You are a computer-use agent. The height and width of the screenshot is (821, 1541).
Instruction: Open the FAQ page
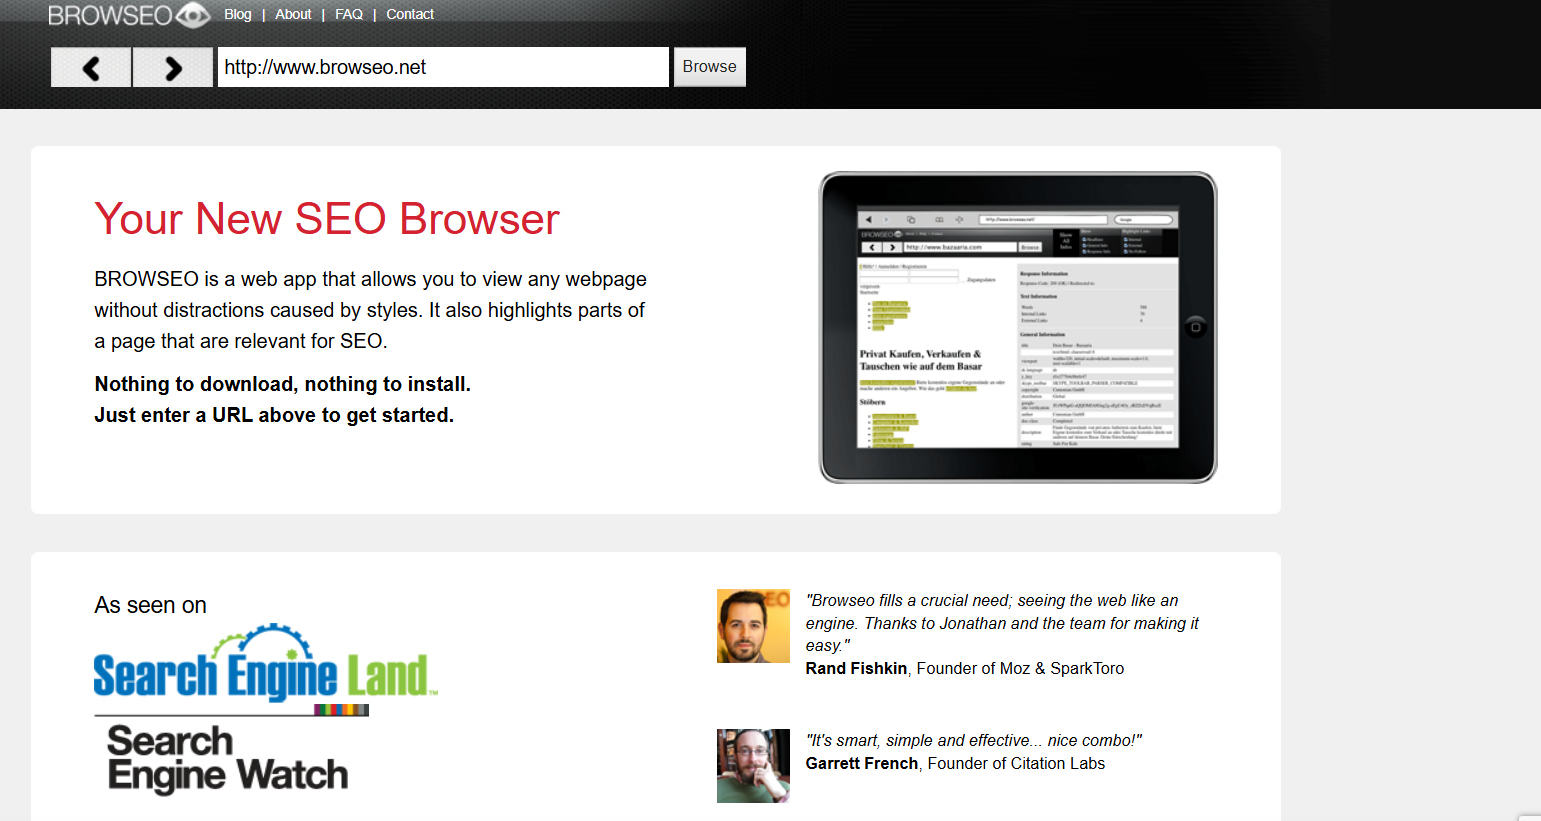[349, 14]
